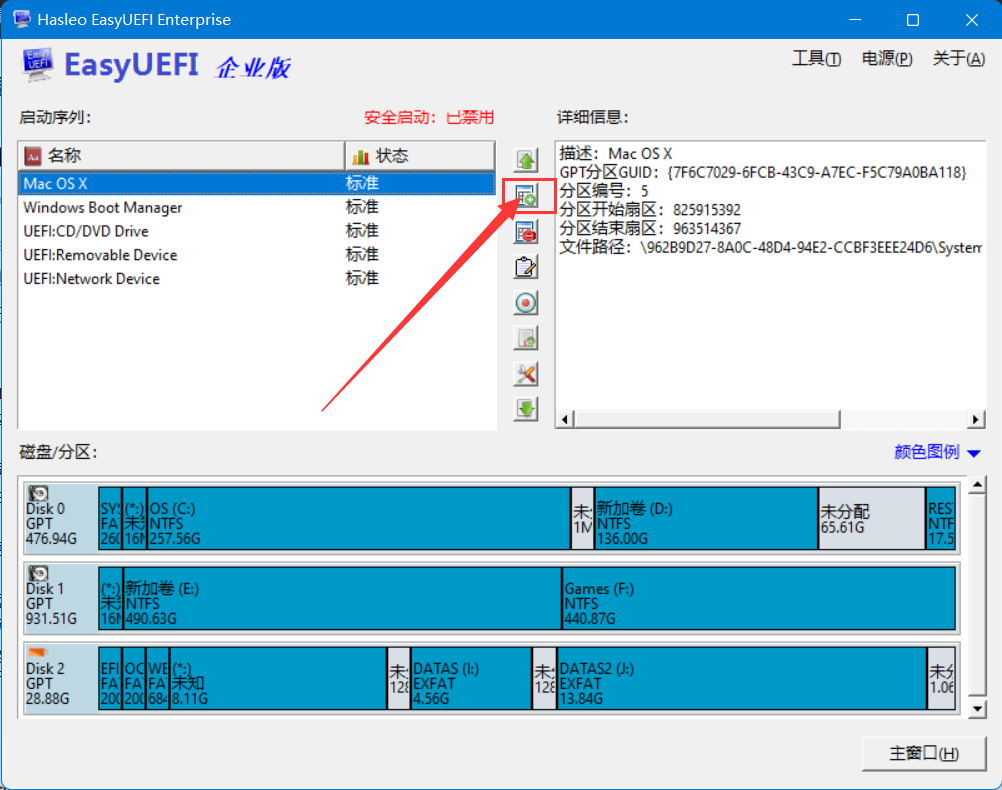Sort boot list by 名称 column header

tap(182, 156)
